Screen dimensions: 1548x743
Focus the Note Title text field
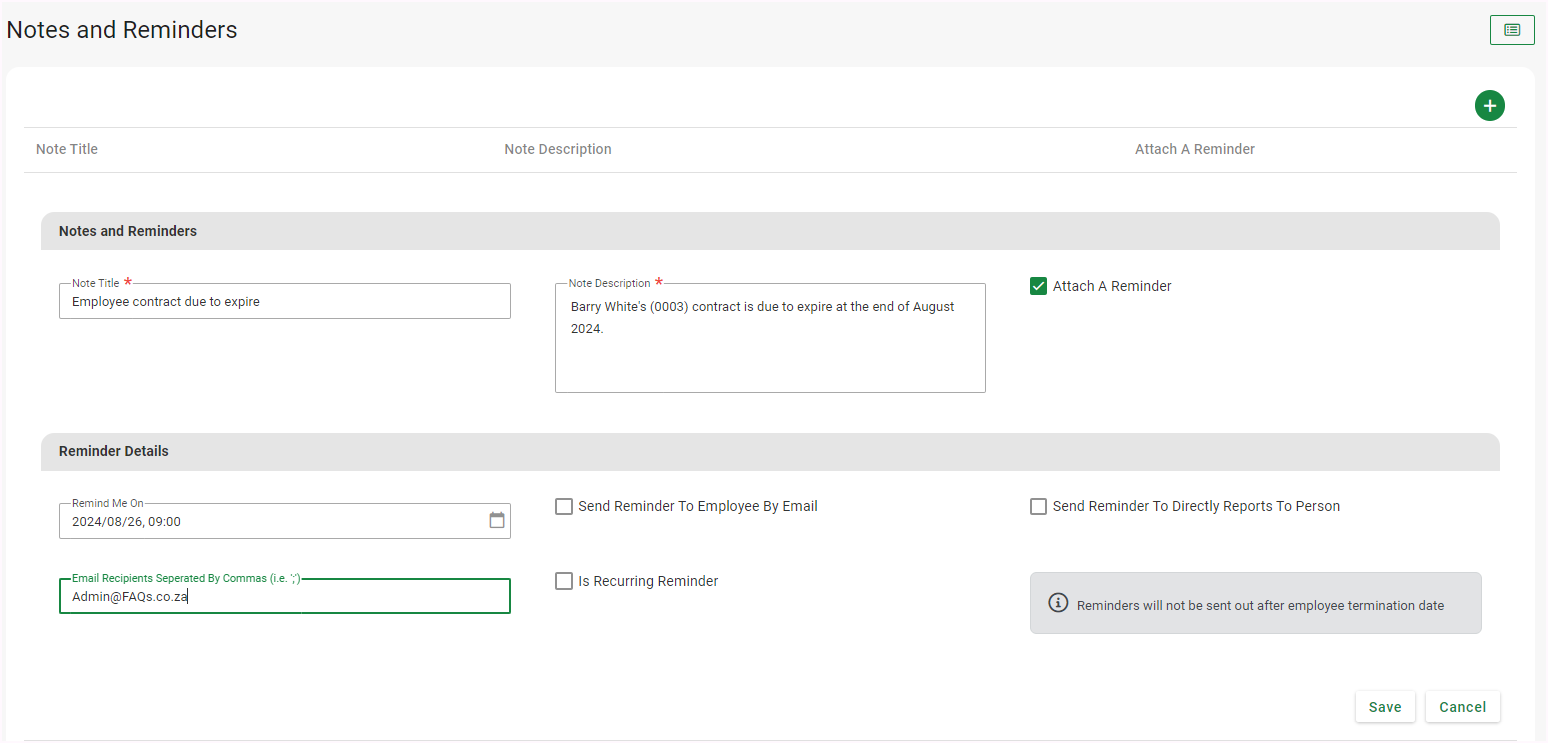click(284, 301)
